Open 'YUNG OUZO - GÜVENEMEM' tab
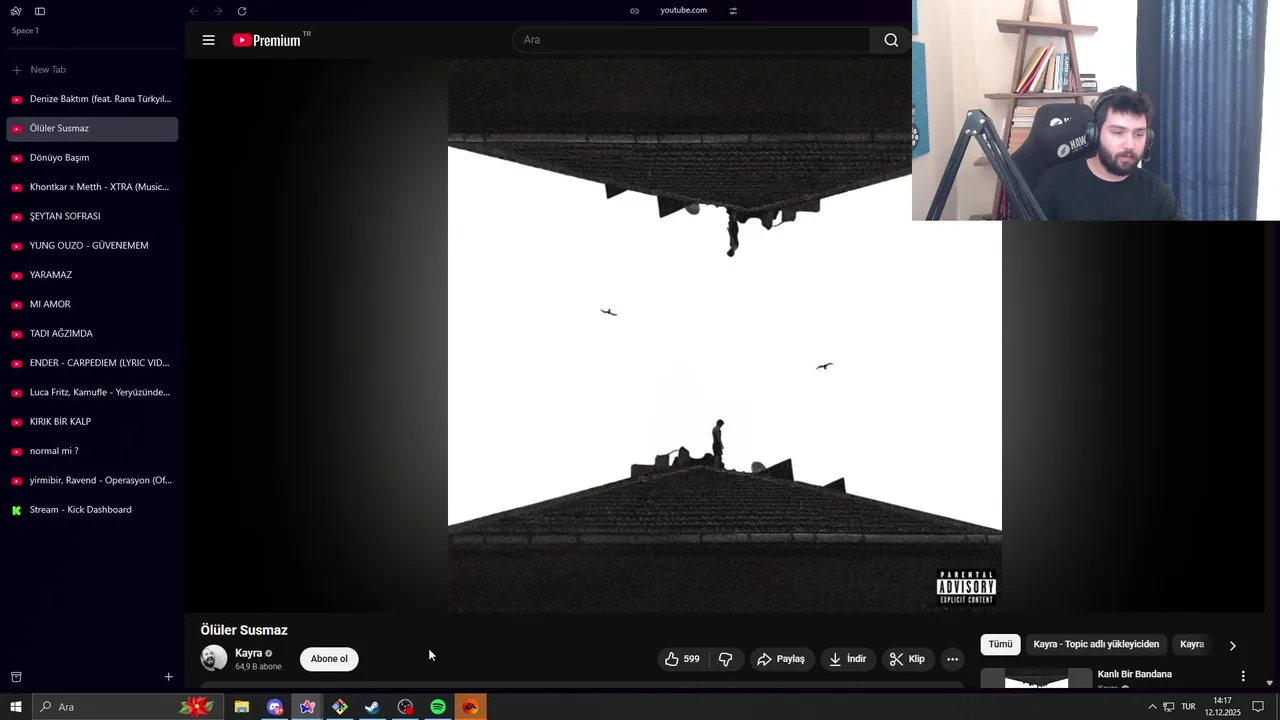This screenshot has height=720, width=1280. click(92, 245)
